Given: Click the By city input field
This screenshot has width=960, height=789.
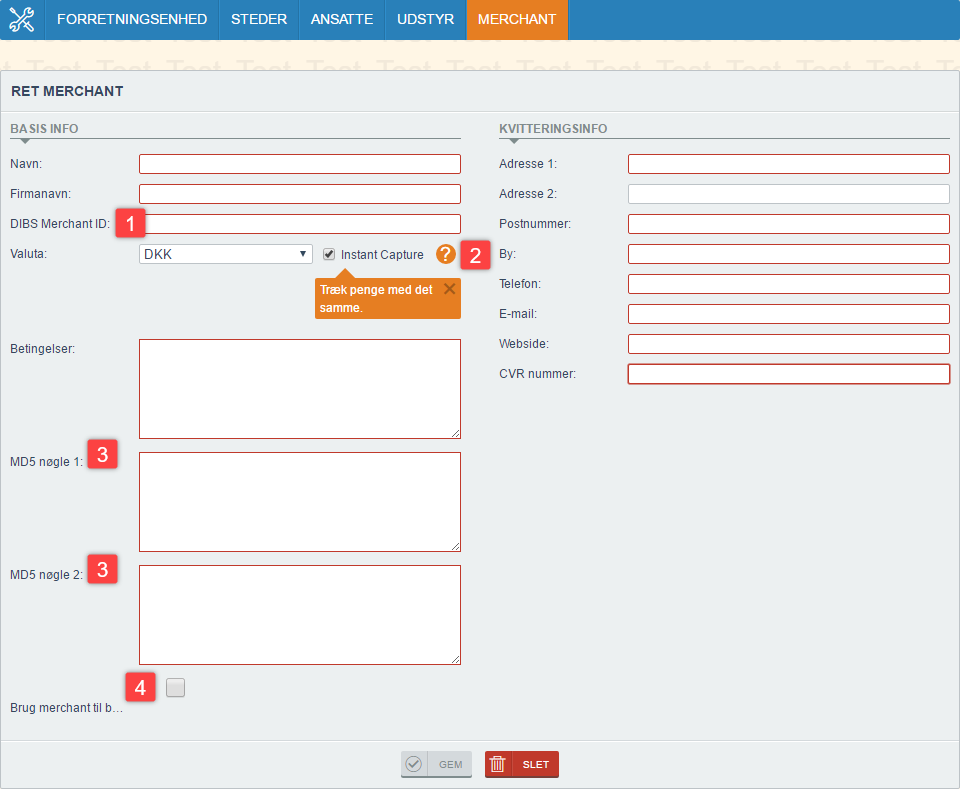Looking at the screenshot, I should (789, 254).
